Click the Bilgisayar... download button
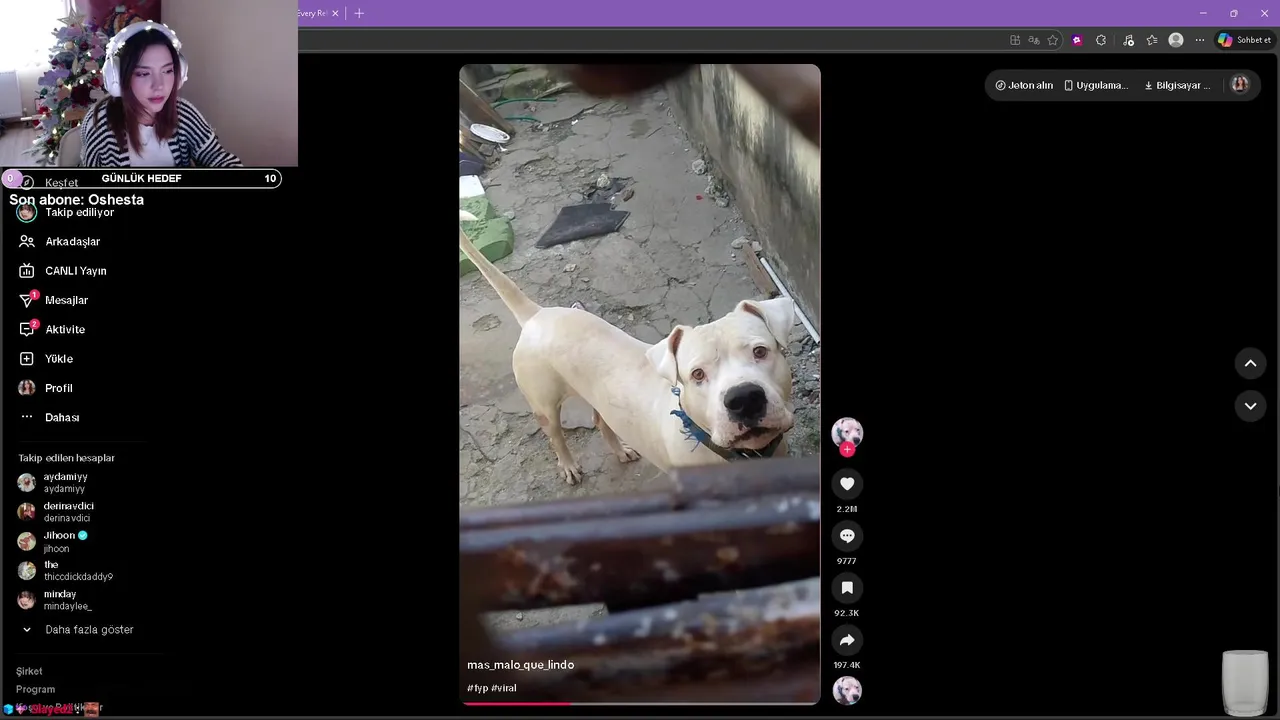The image size is (1280, 720). tap(1177, 85)
